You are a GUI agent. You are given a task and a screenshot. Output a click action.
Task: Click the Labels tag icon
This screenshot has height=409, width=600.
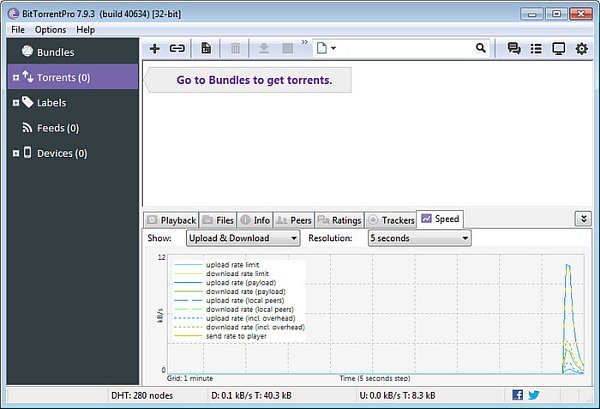[28, 102]
